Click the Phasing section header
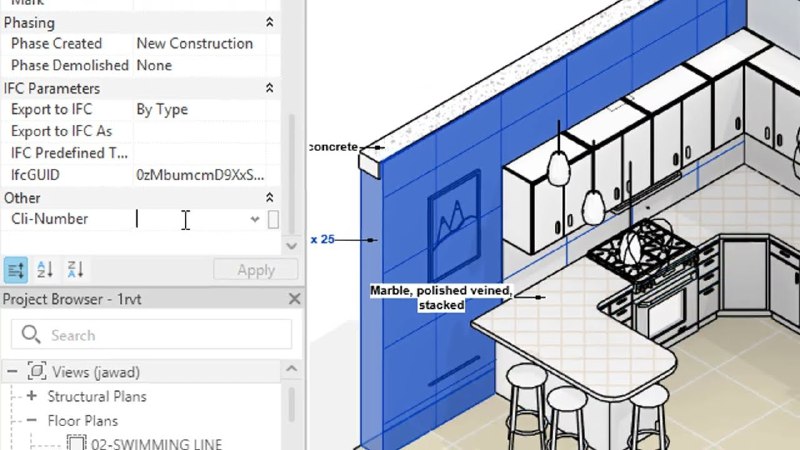The height and width of the screenshot is (450, 800). pos(29,23)
